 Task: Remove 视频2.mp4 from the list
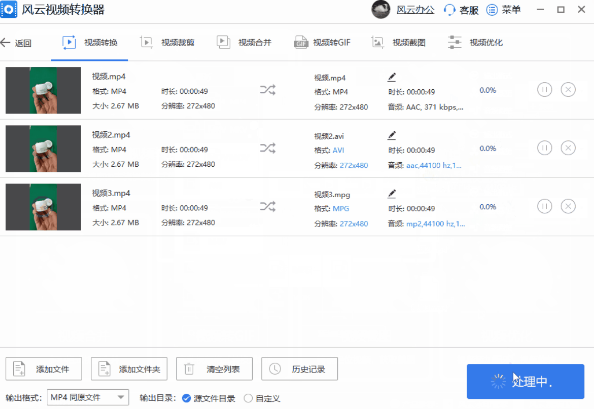coord(568,148)
